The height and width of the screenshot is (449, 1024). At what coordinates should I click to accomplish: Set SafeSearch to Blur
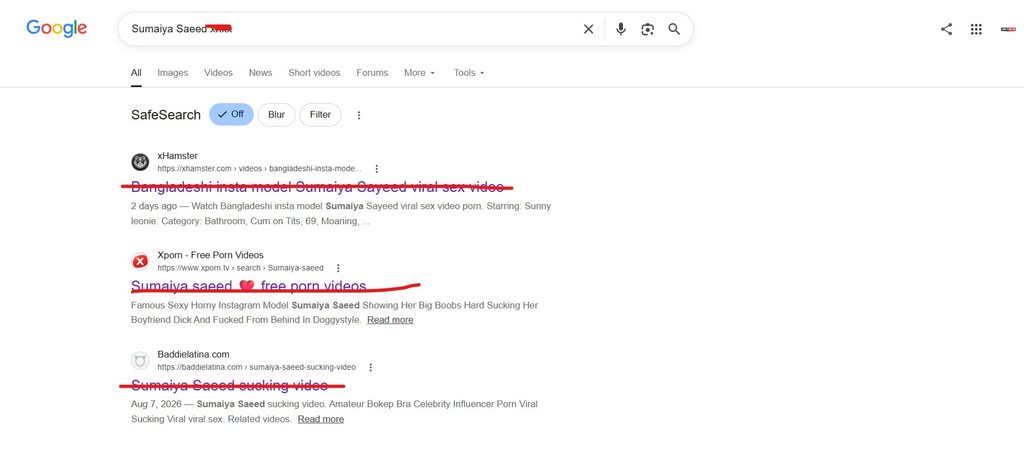click(276, 114)
